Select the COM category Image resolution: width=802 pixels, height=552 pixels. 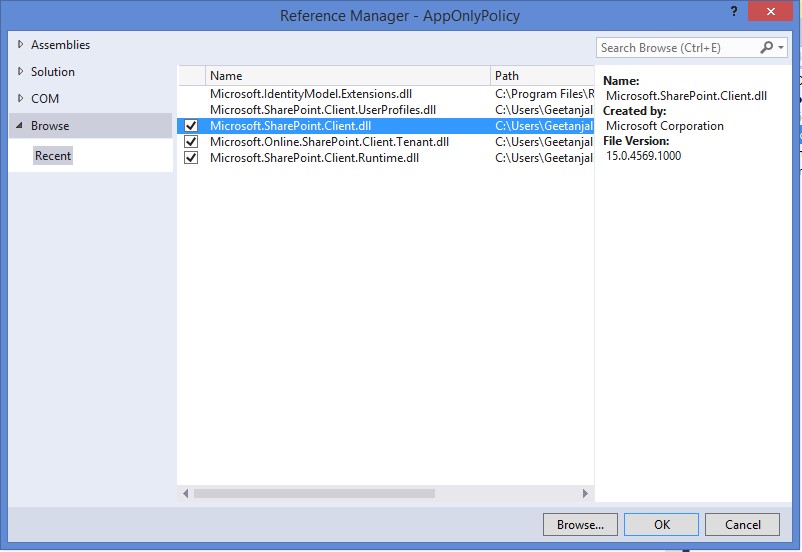point(45,98)
